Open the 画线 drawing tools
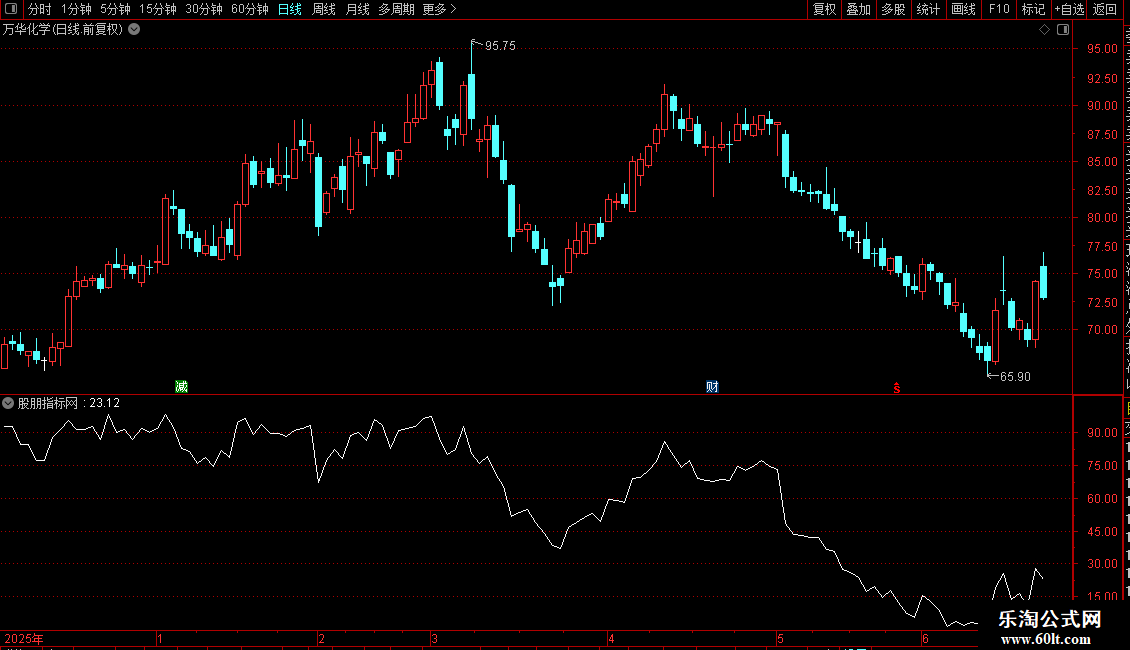This screenshot has width=1130, height=650. tap(963, 9)
